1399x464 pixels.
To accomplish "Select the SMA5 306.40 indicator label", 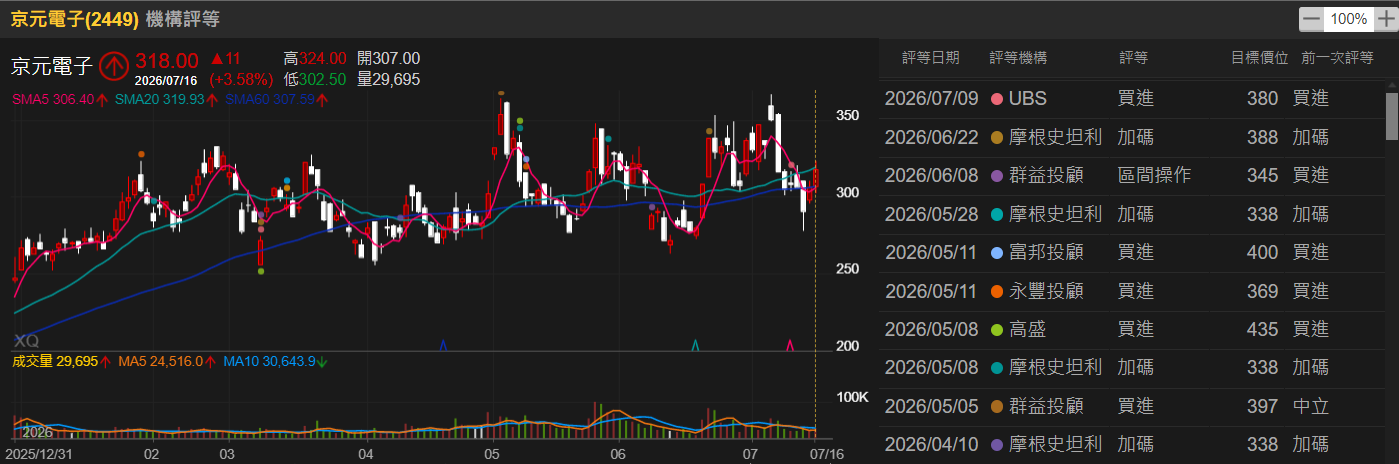I will [x=60, y=99].
